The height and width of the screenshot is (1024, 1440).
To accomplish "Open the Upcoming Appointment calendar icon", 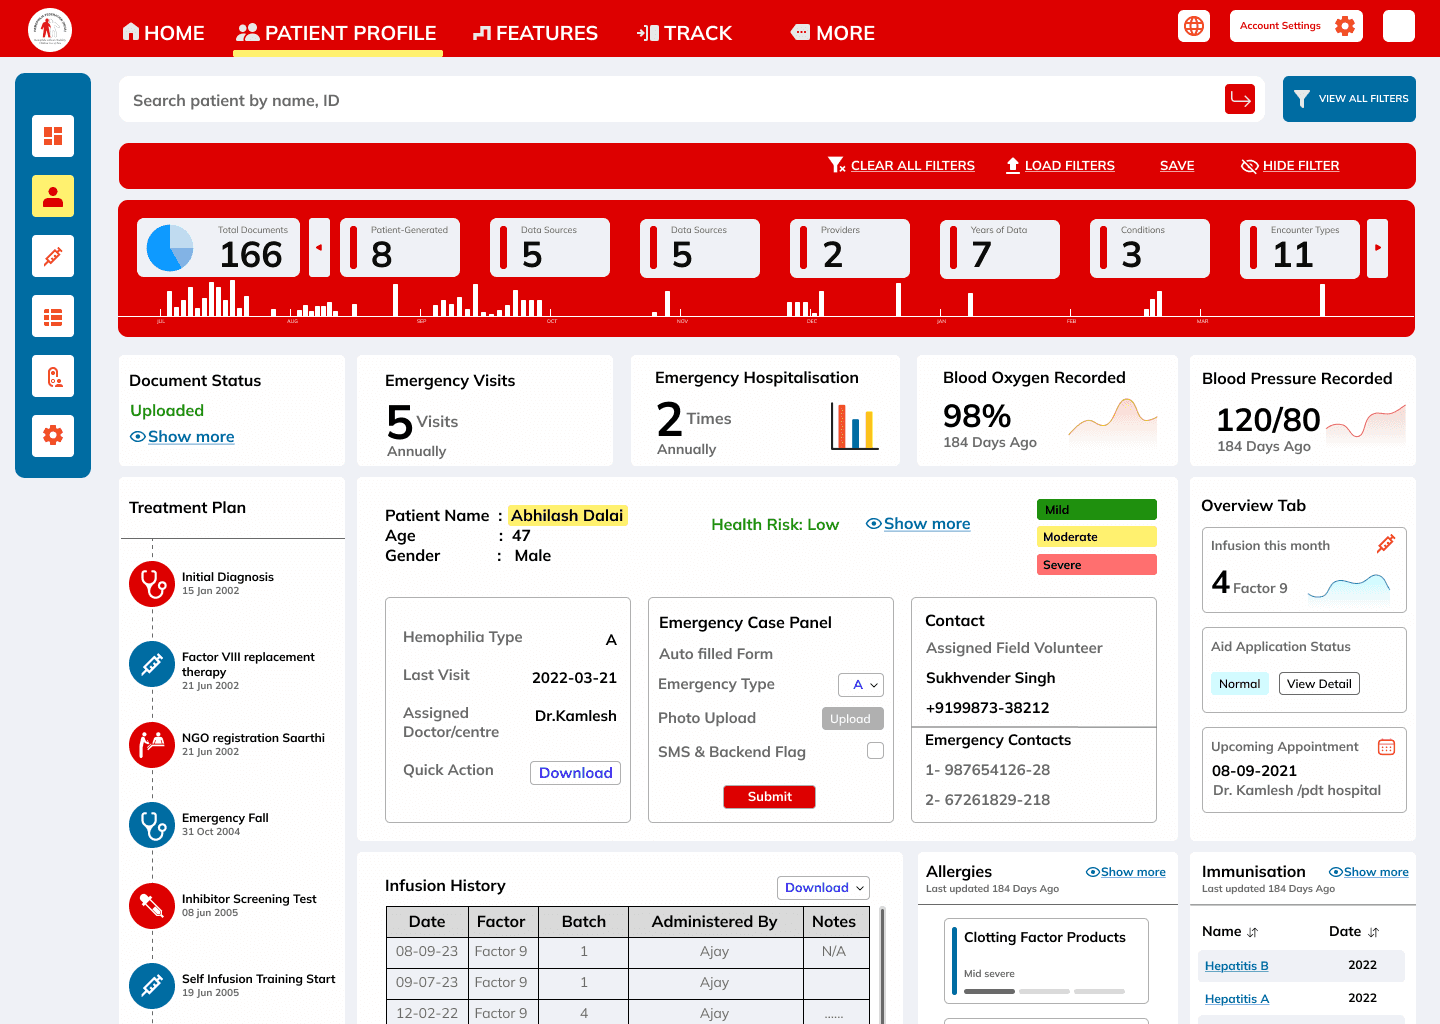I will coord(1386,747).
